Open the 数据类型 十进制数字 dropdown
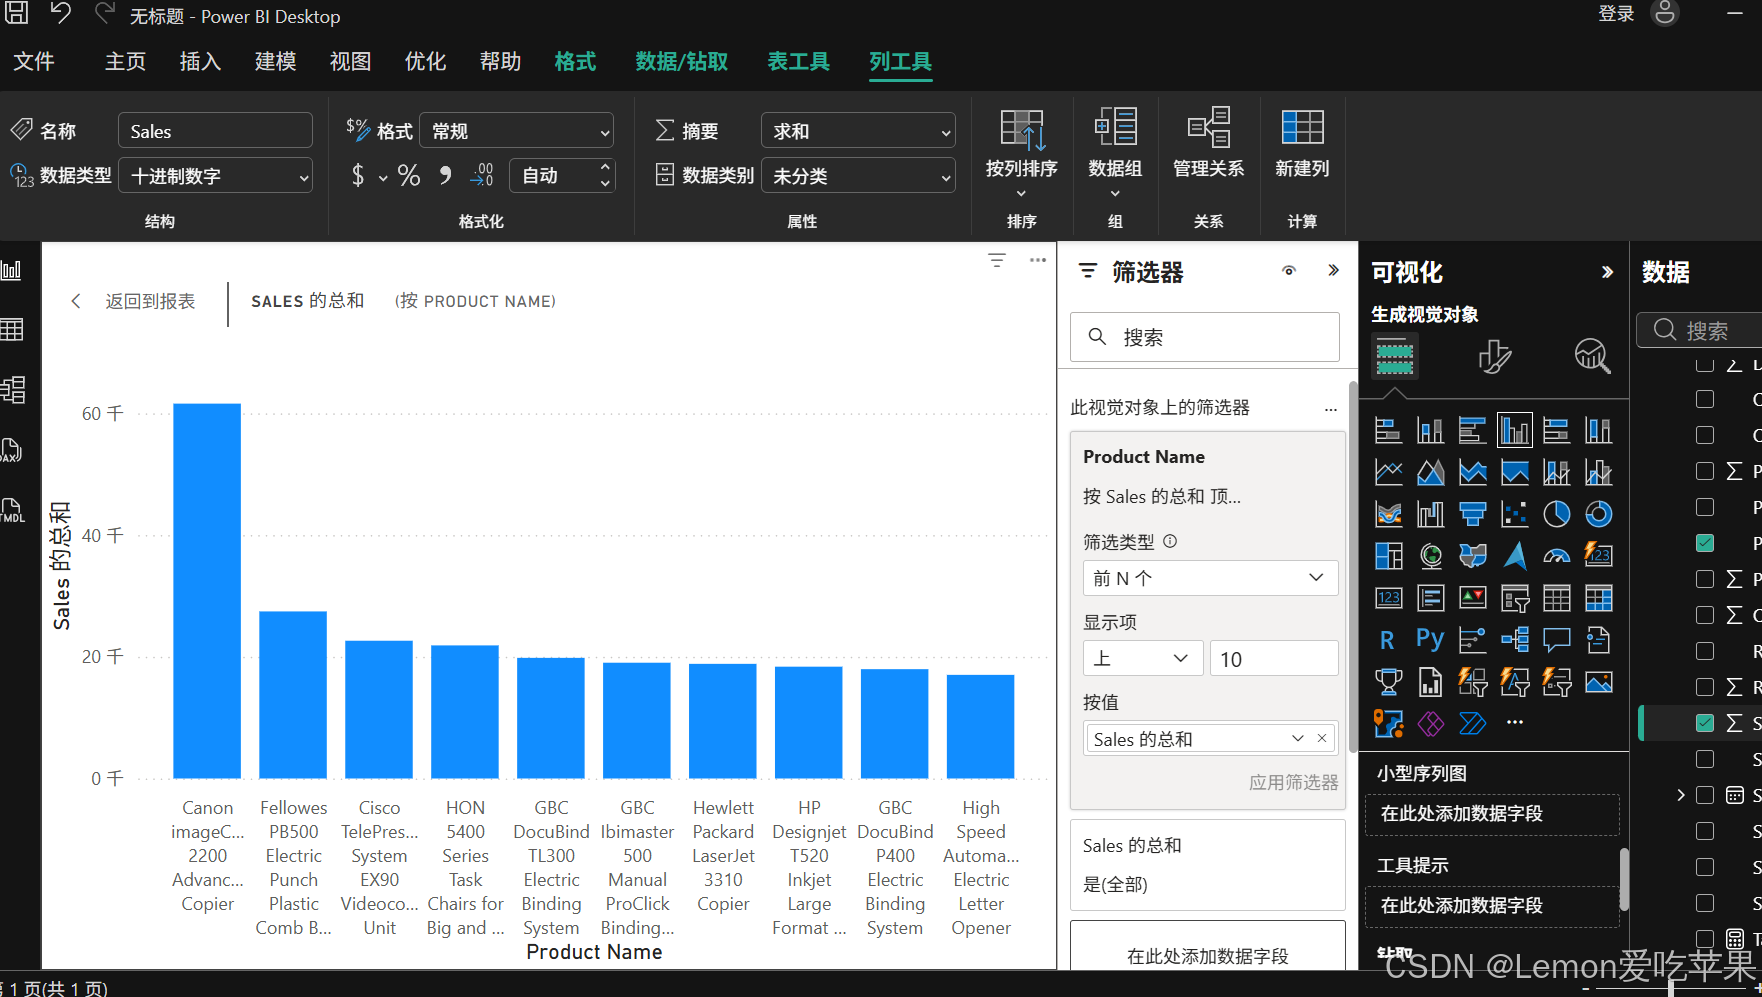The height and width of the screenshot is (997, 1762). coord(216,176)
